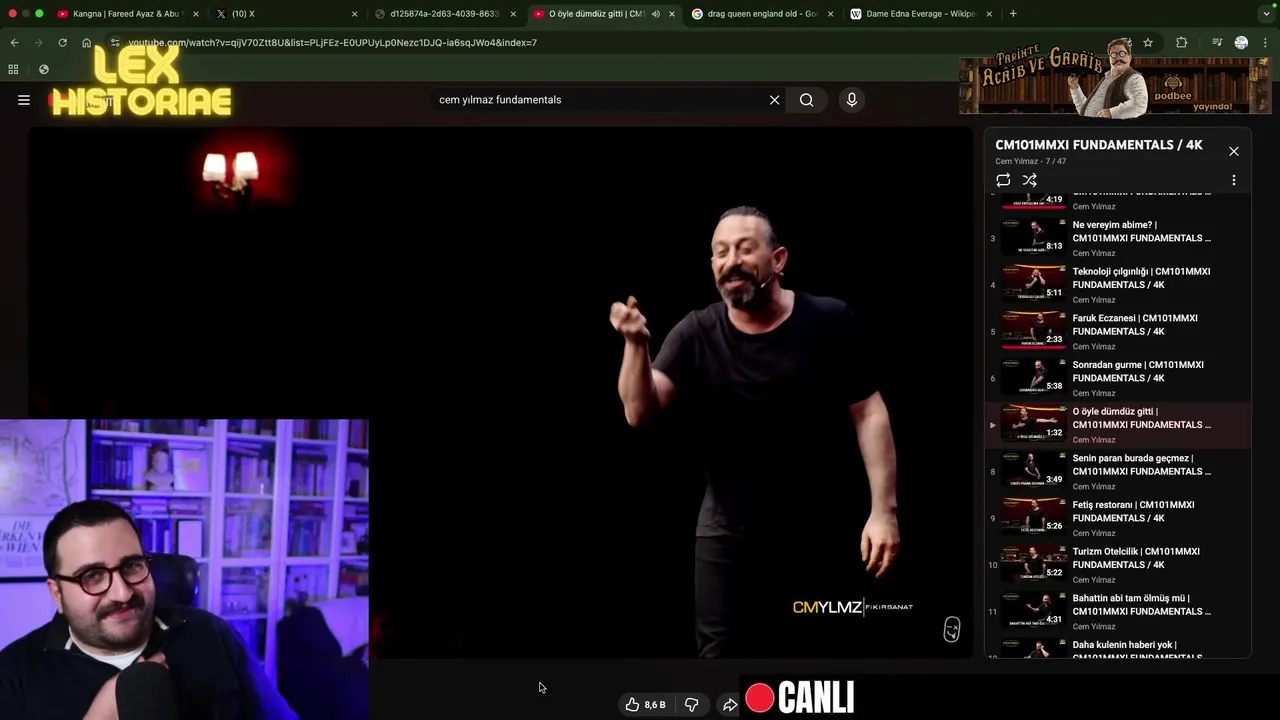This screenshot has width=1280, height=720.
Task: Open the tab search dropdown arrow
Action: (x=1266, y=14)
